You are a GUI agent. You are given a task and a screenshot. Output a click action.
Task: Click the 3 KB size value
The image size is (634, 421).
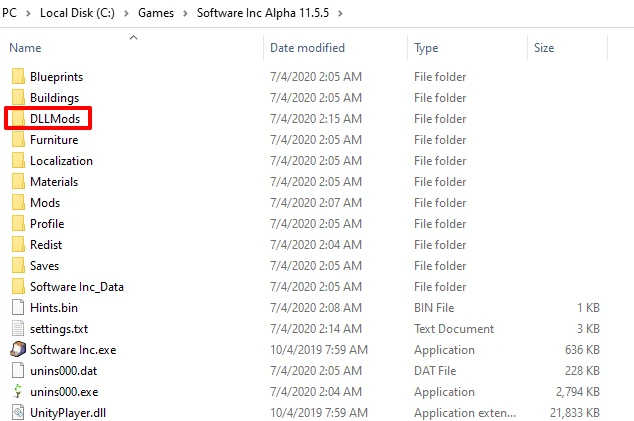tap(588, 329)
